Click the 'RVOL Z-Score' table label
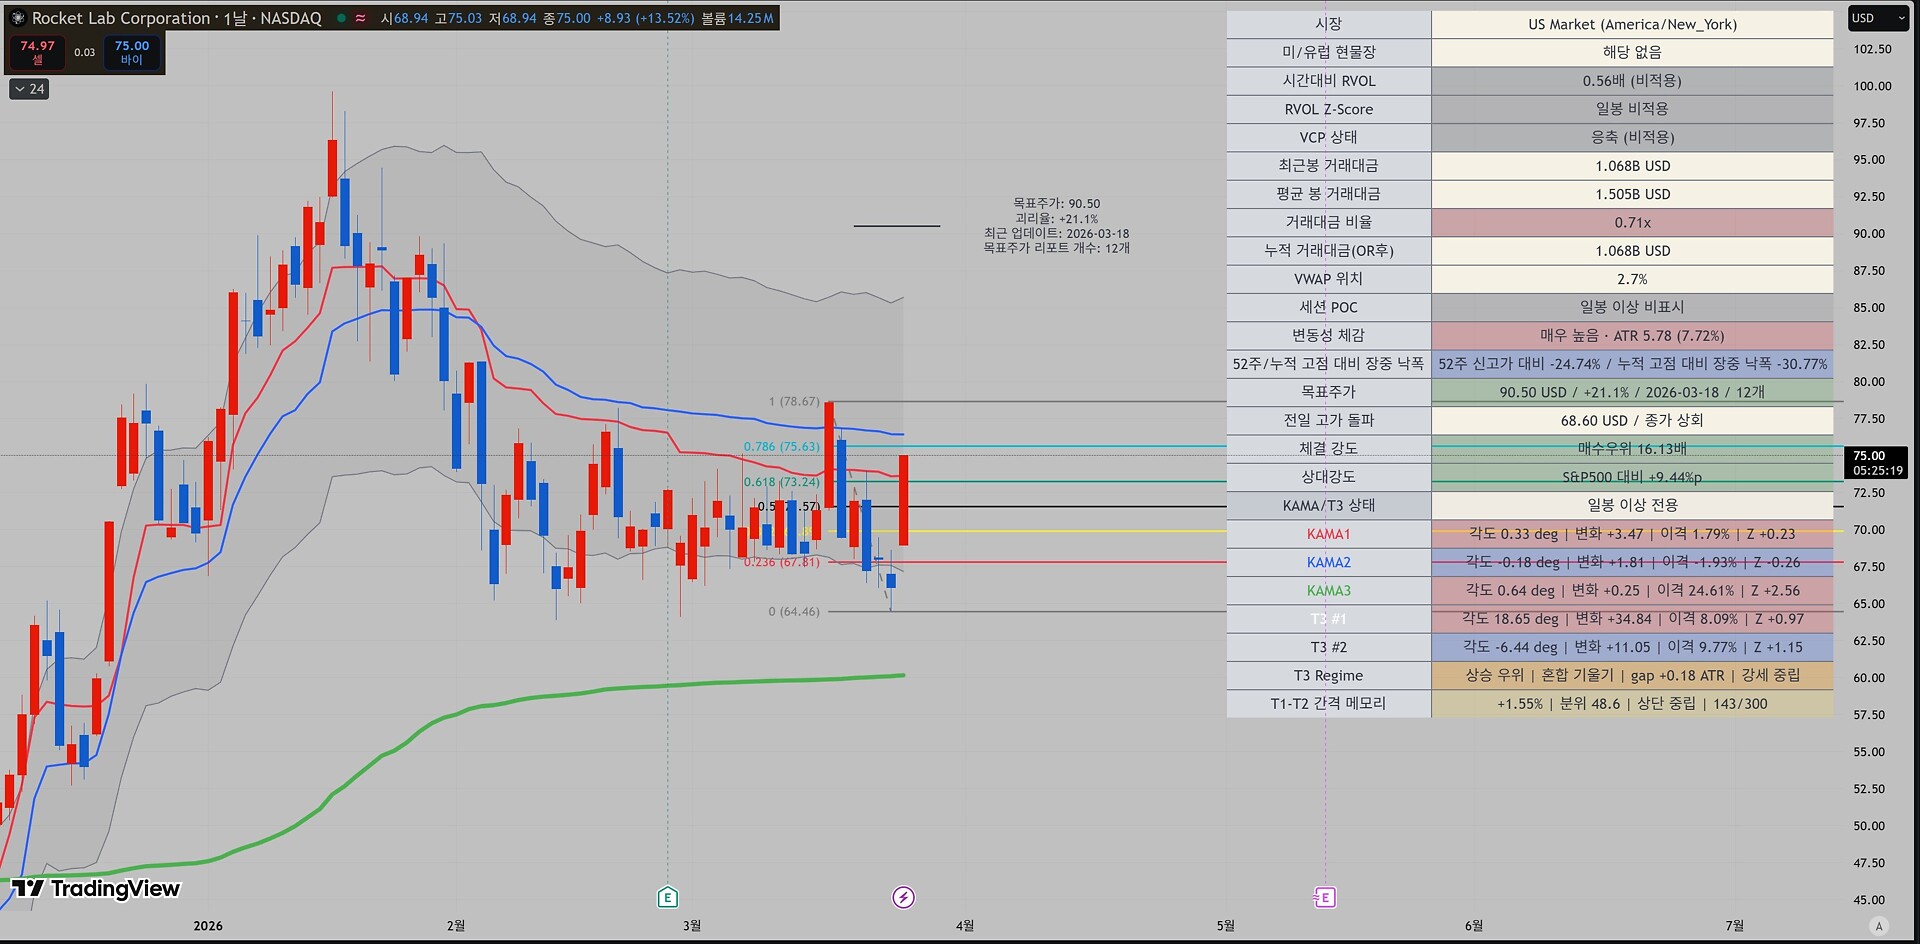This screenshot has height=944, width=1920. click(1328, 109)
